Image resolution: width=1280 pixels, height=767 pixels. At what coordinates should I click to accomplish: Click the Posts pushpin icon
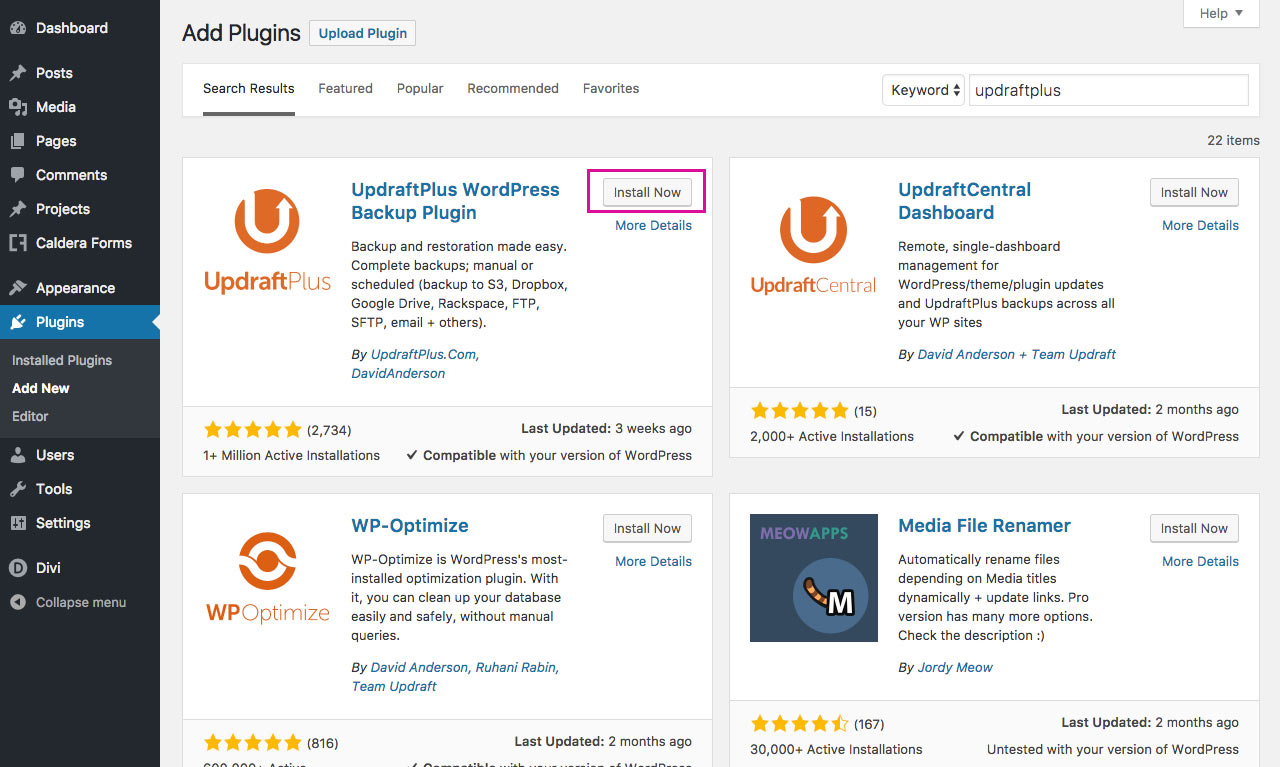point(18,73)
